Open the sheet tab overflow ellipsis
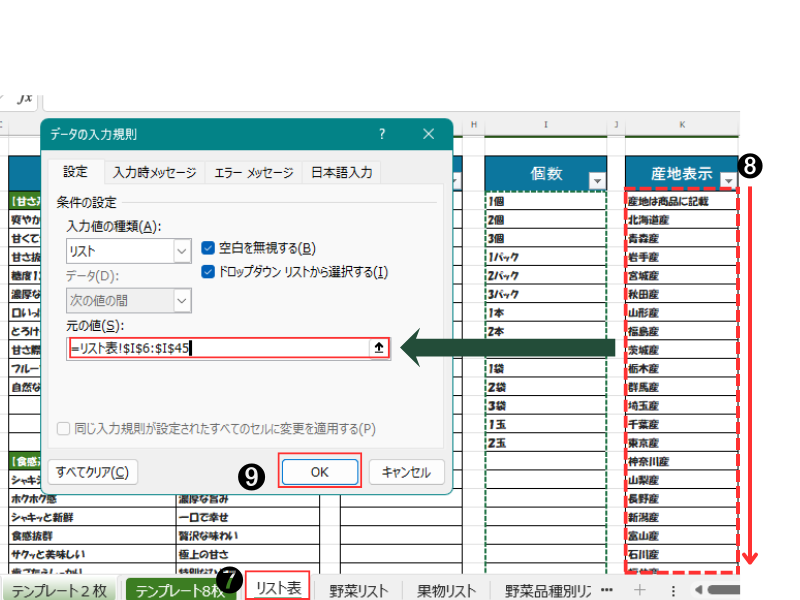 607,589
